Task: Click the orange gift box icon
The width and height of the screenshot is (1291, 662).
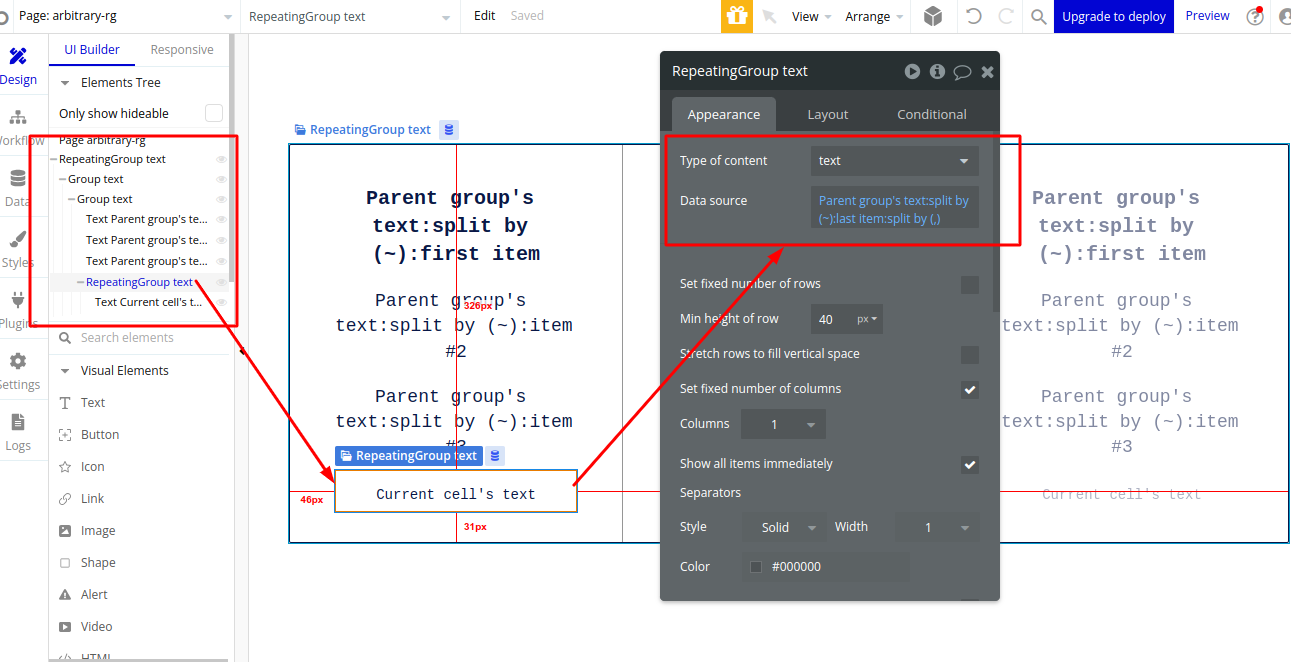Action: pos(737,16)
